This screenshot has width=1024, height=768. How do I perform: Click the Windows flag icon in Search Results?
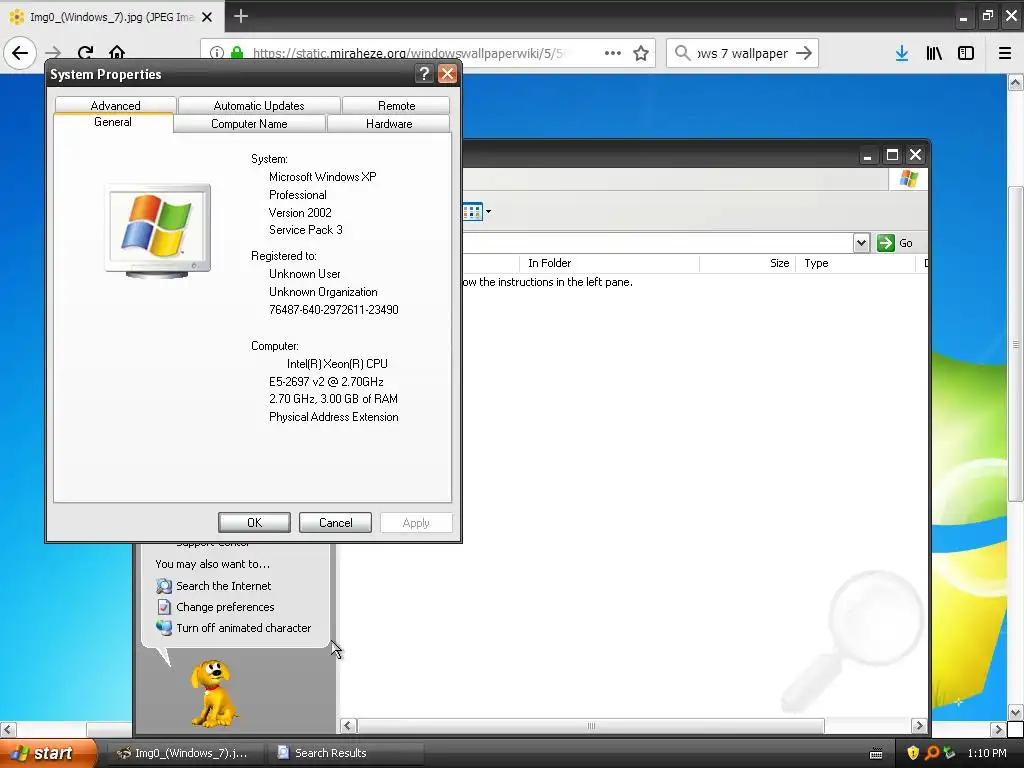pyautogui.click(x=908, y=178)
